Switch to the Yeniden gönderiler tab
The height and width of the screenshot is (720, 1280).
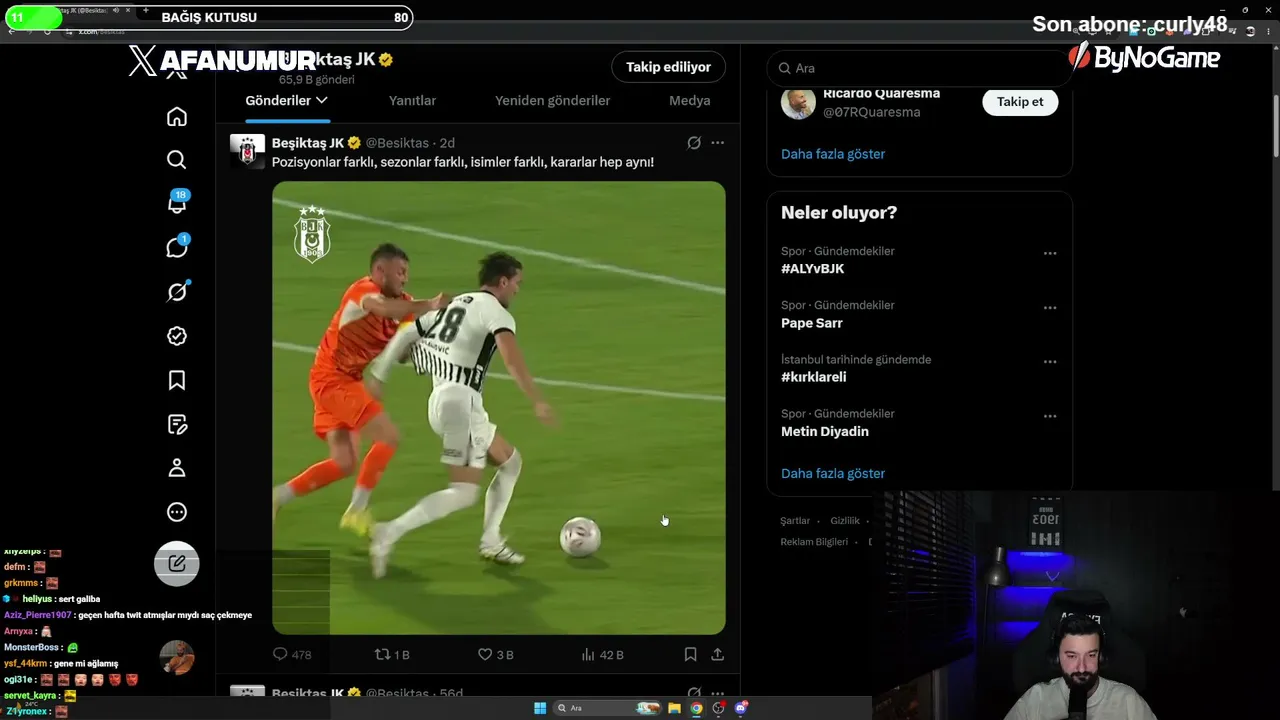[x=552, y=100]
